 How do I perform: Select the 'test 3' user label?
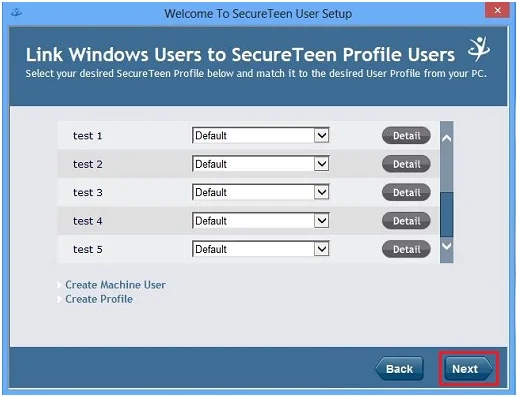coord(88,192)
